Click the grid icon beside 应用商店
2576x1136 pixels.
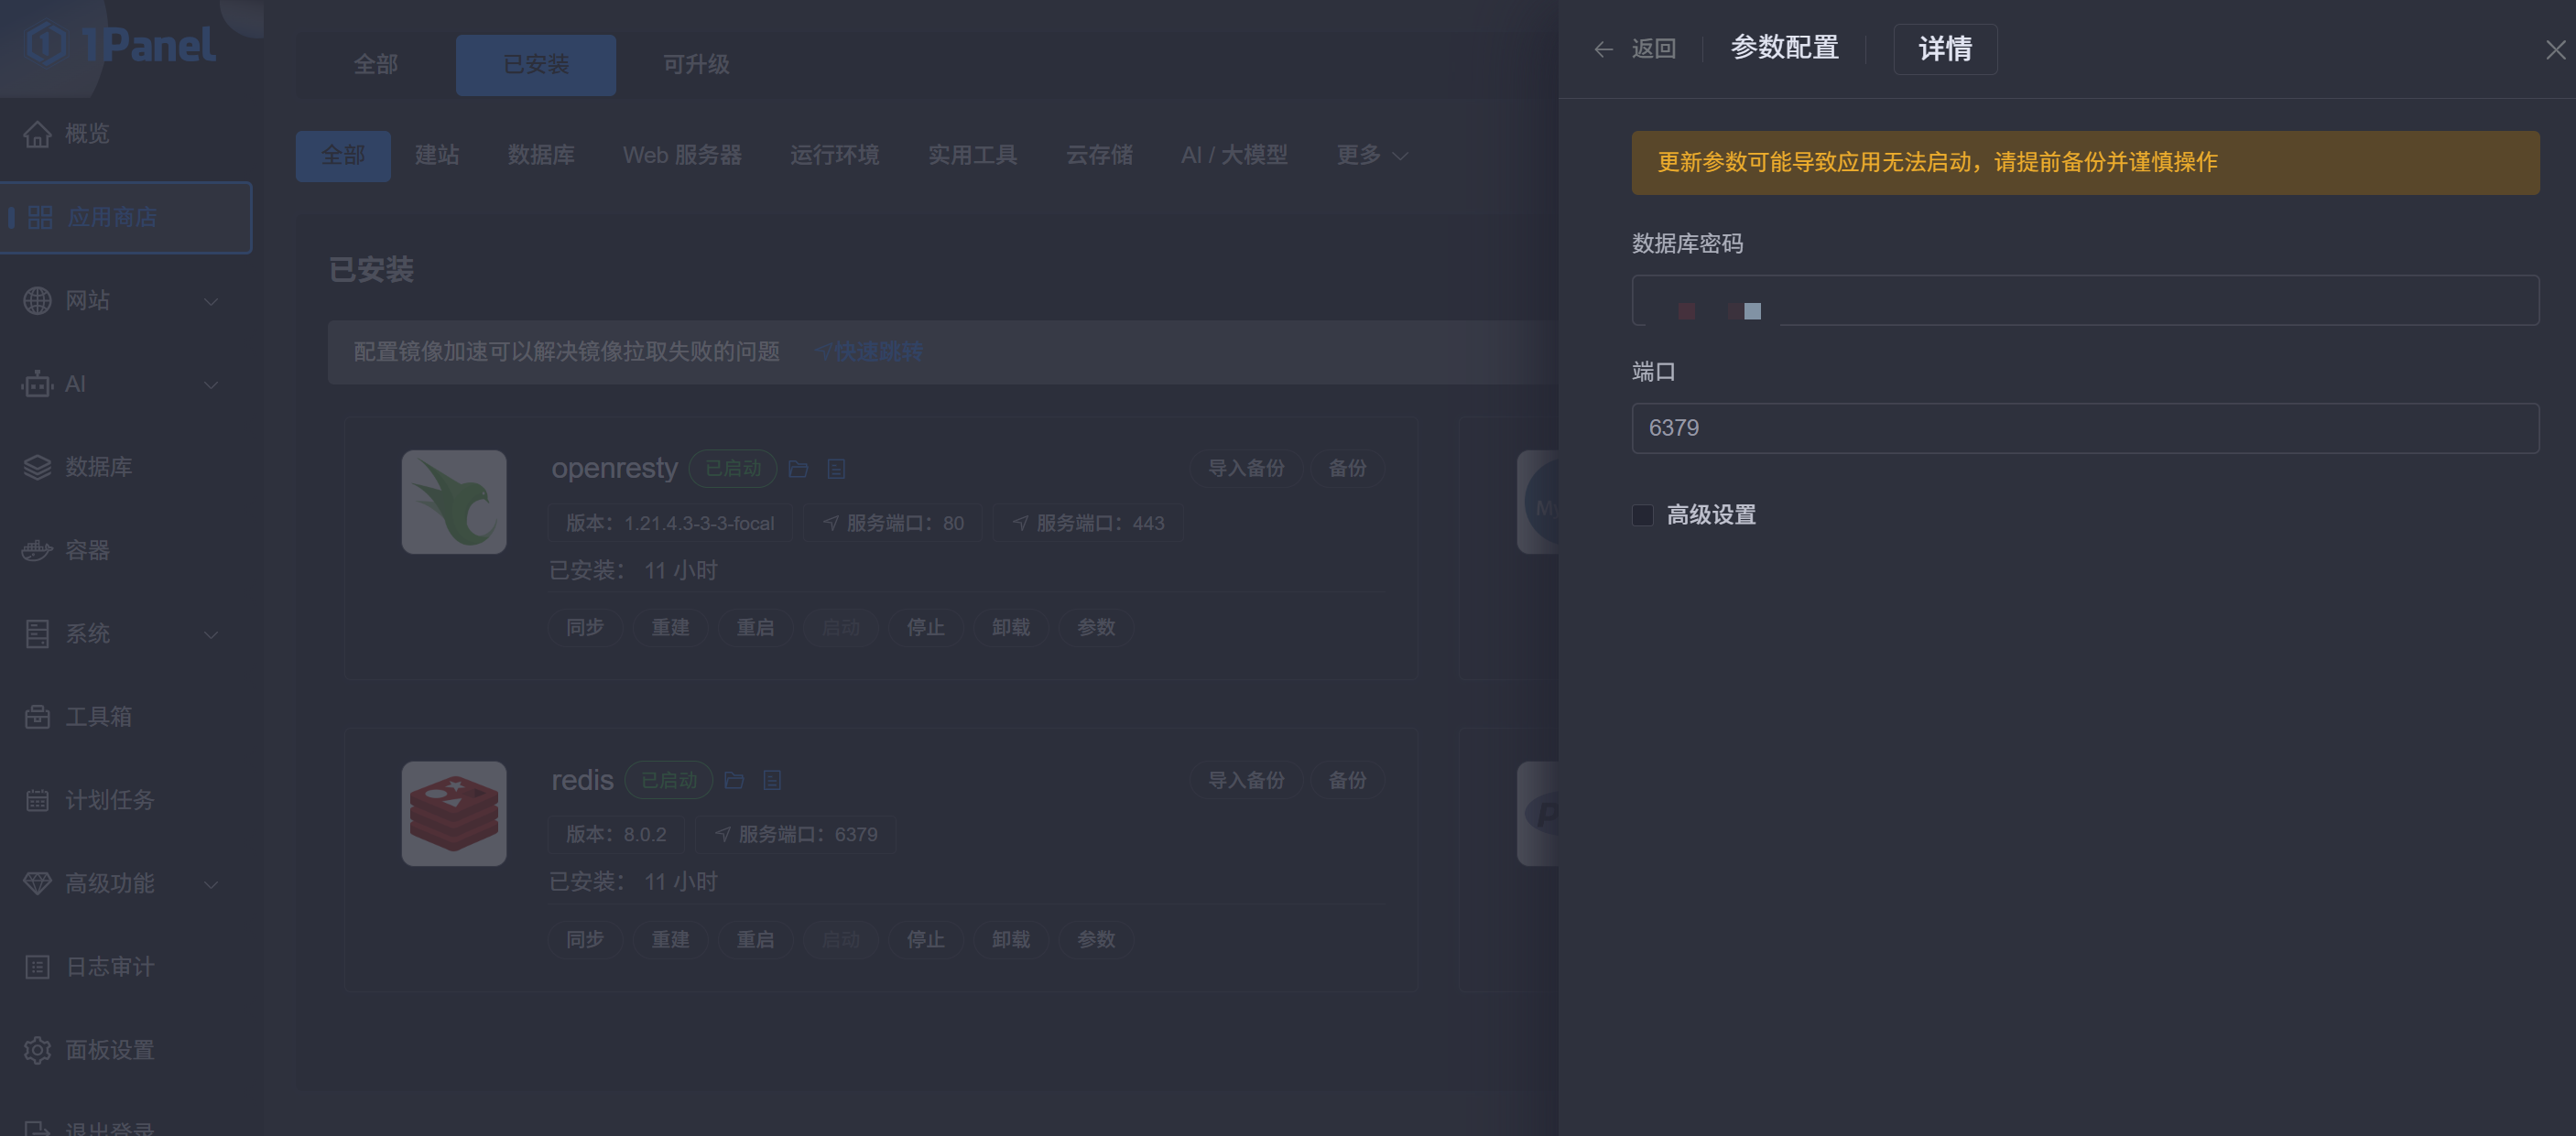40,217
